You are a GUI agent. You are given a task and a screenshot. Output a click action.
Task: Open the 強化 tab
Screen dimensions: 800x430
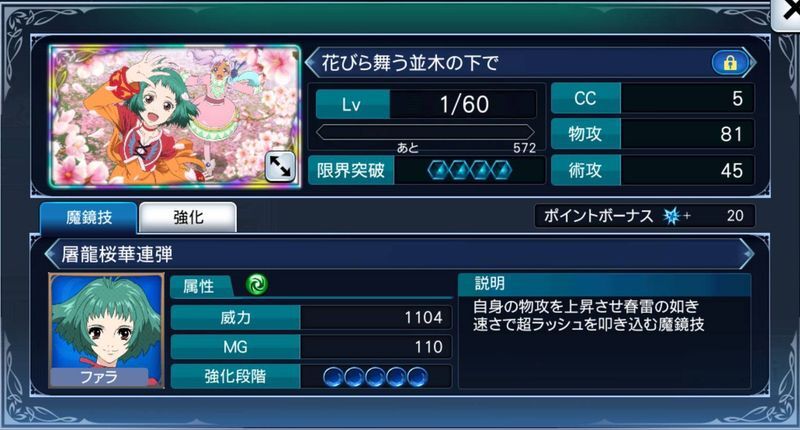(x=188, y=218)
